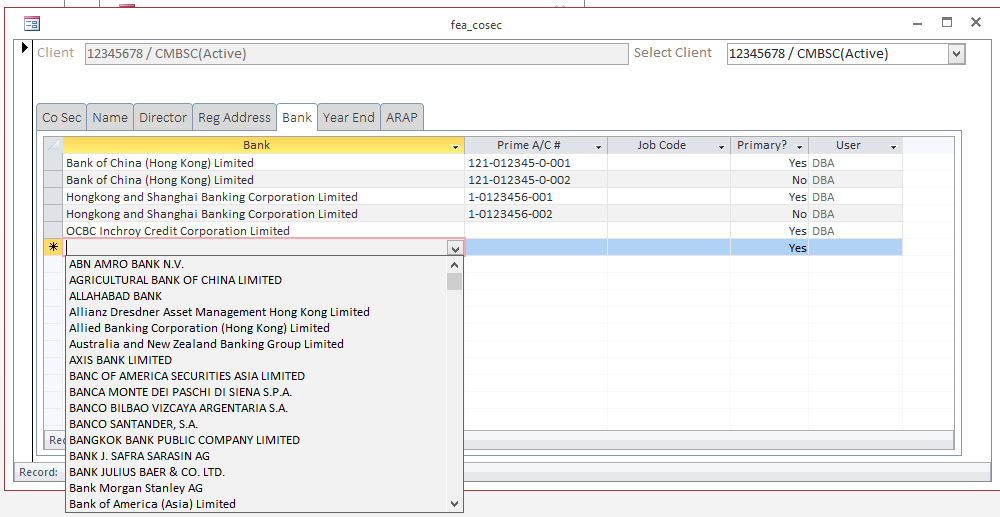Click OCBC Inchroy Credit Corporation Limited cell
1000x517 pixels.
click(263, 231)
